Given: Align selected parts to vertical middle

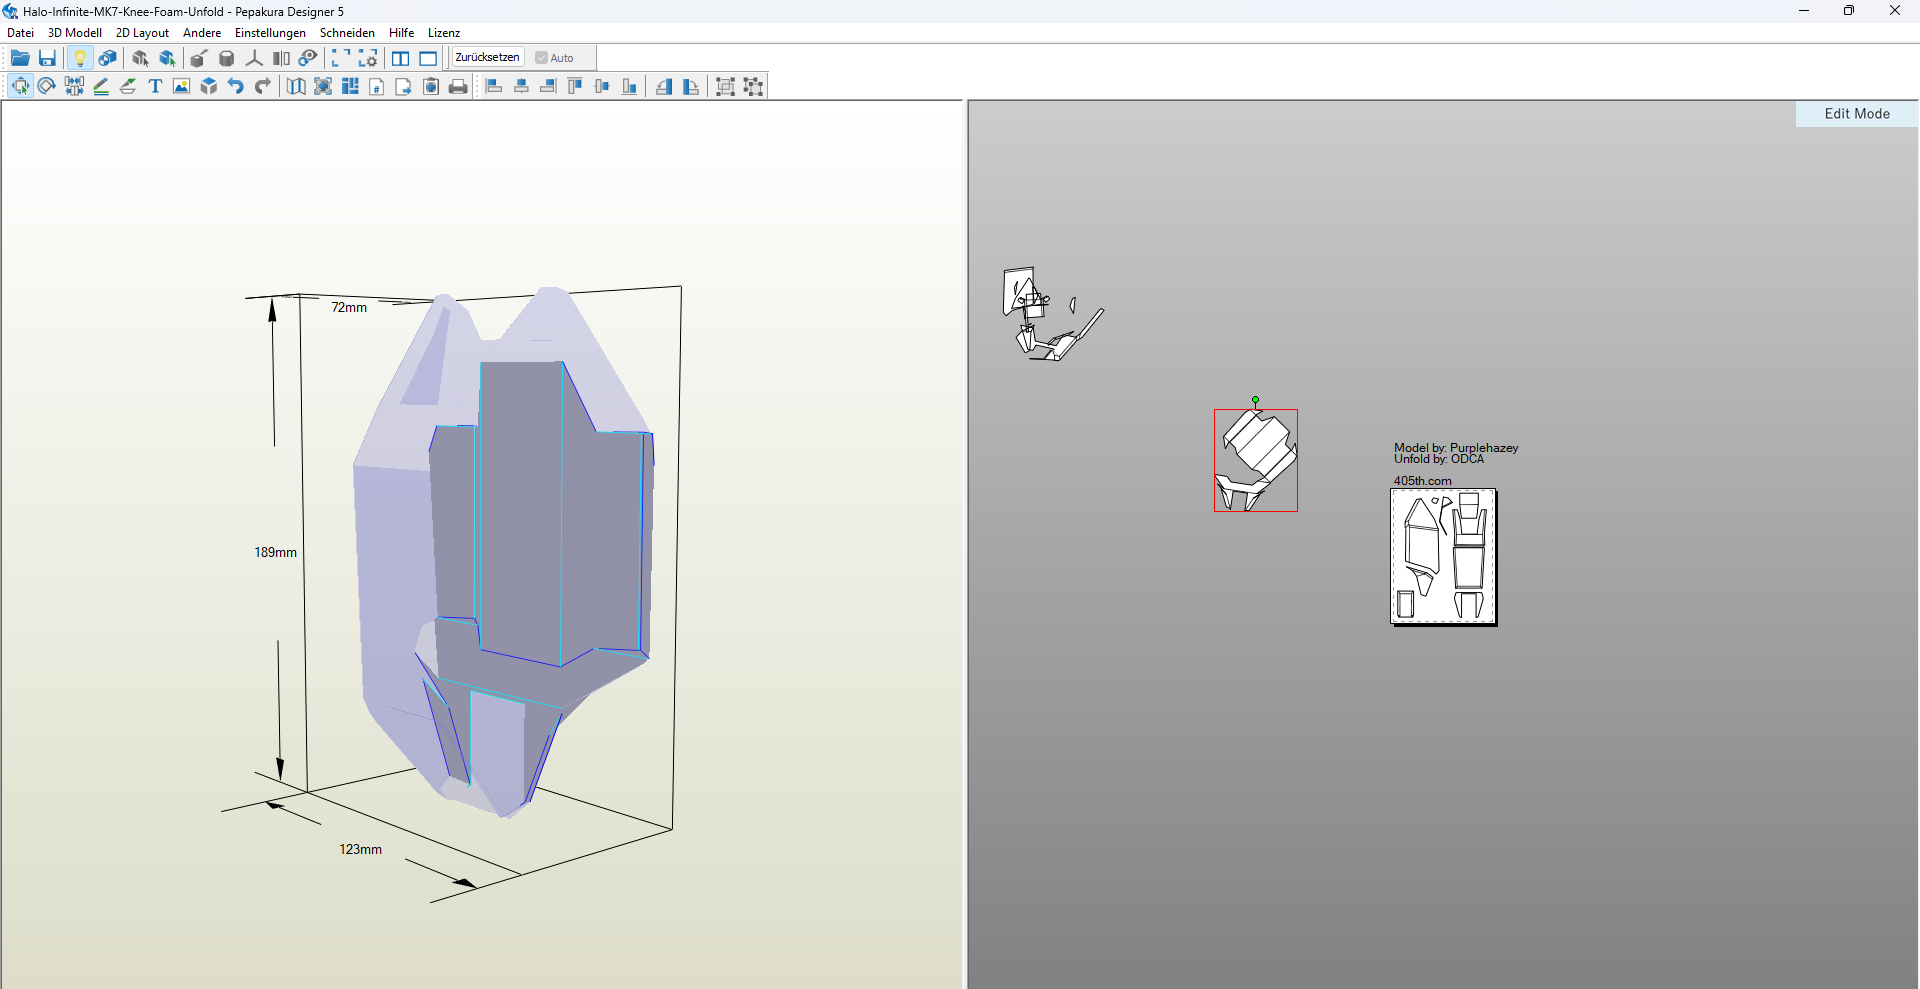Looking at the screenshot, I should coord(602,86).
